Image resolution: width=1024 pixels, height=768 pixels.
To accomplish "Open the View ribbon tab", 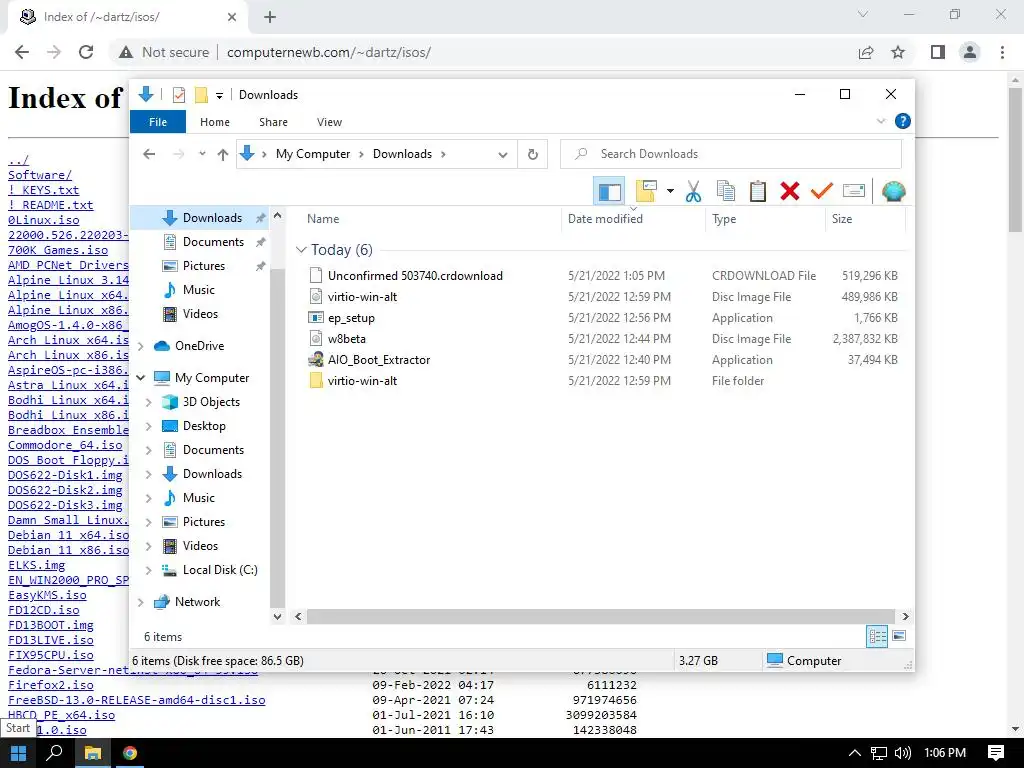I will click(x=329, y=122).
